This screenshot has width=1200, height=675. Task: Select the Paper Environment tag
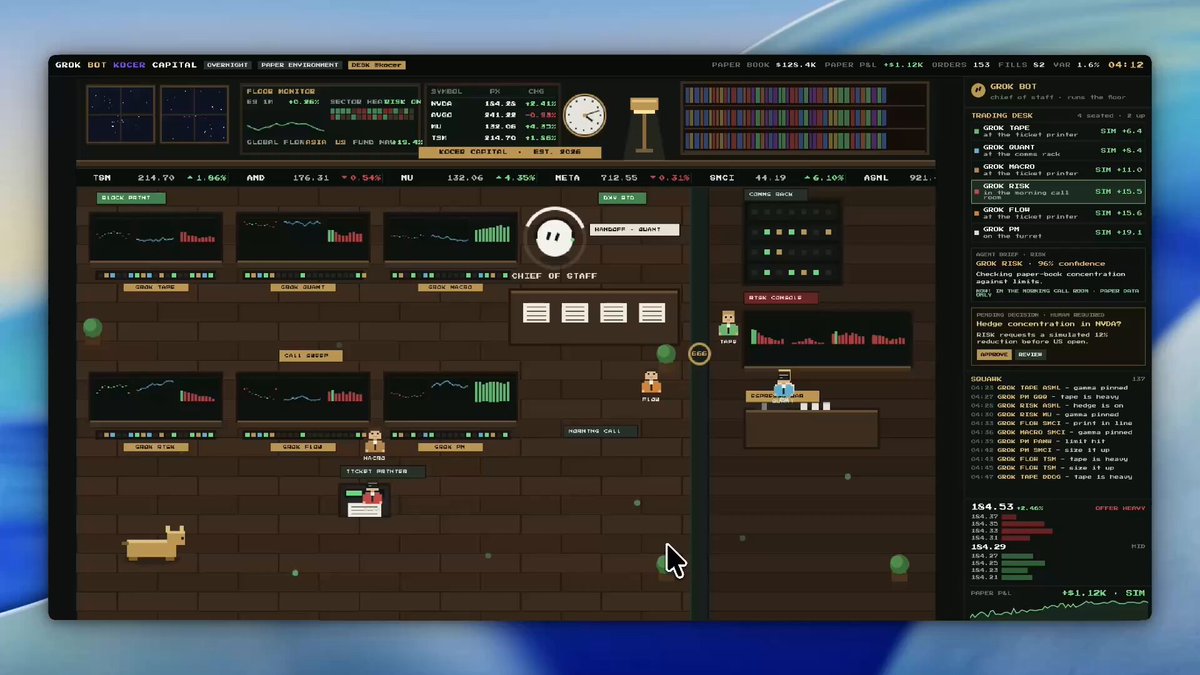click(x=300, y=65)
